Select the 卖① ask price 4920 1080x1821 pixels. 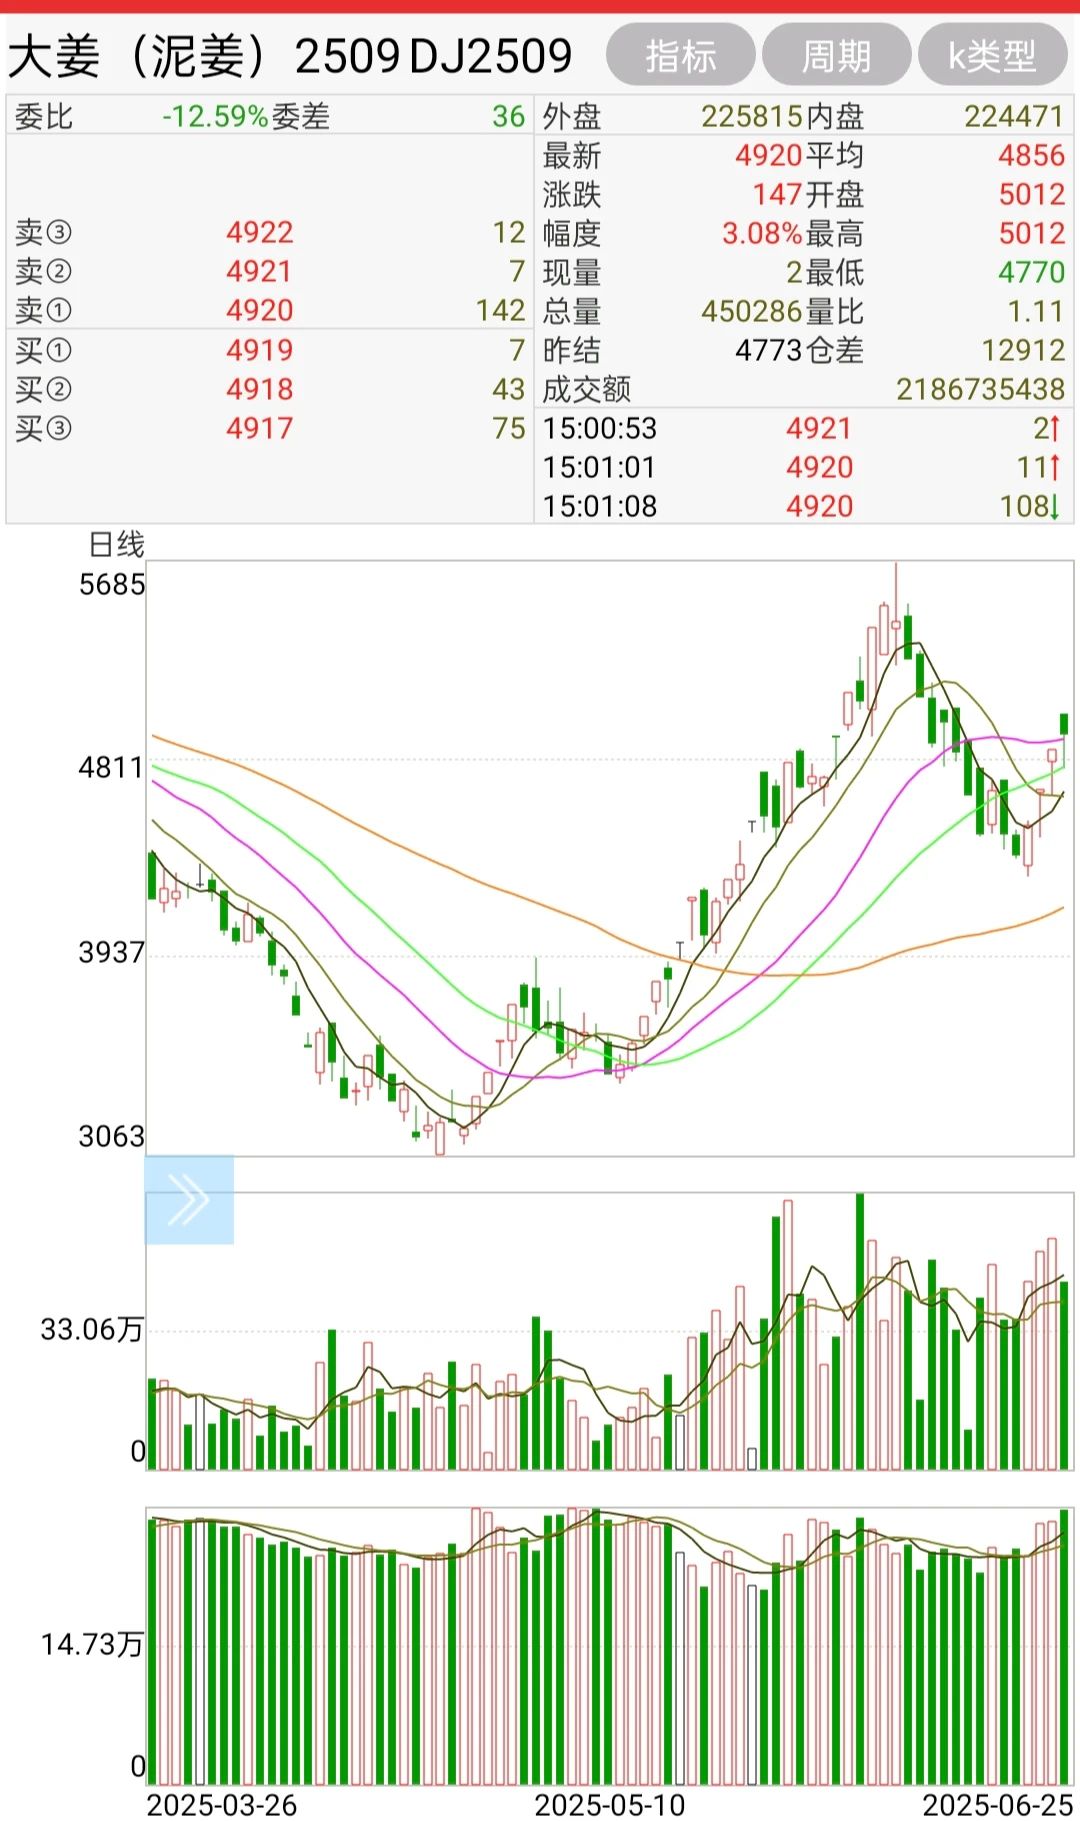(x=259, y=311)
